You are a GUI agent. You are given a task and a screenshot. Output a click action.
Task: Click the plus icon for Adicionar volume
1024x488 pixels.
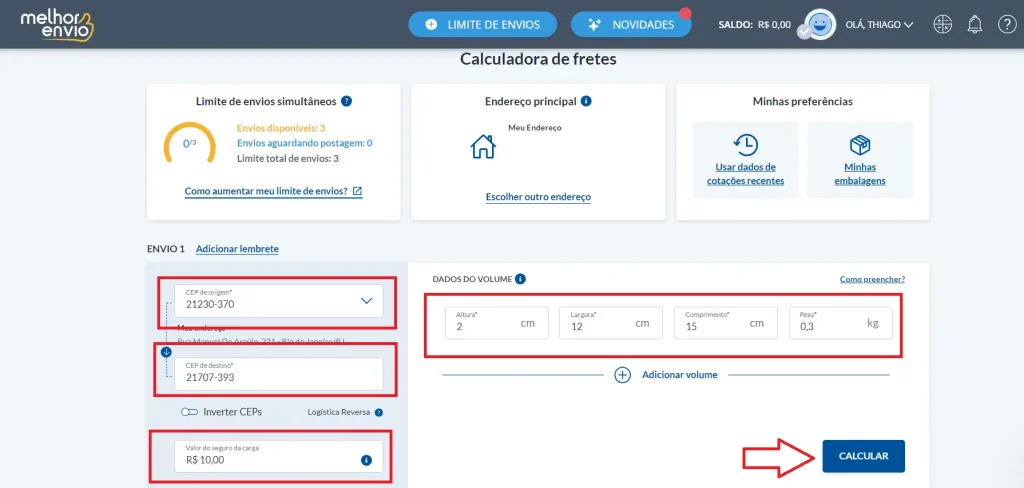[623, 375]
